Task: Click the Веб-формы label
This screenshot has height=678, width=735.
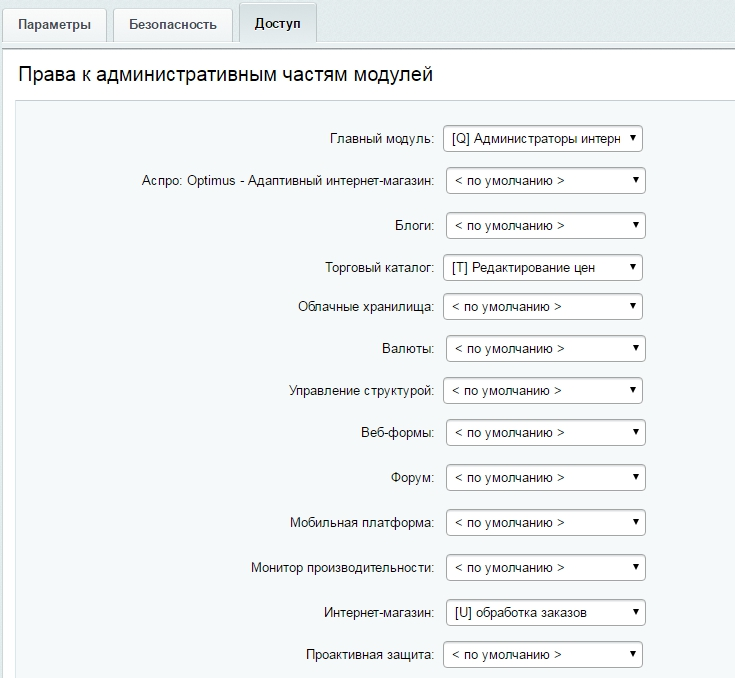Action: point(398,432)
